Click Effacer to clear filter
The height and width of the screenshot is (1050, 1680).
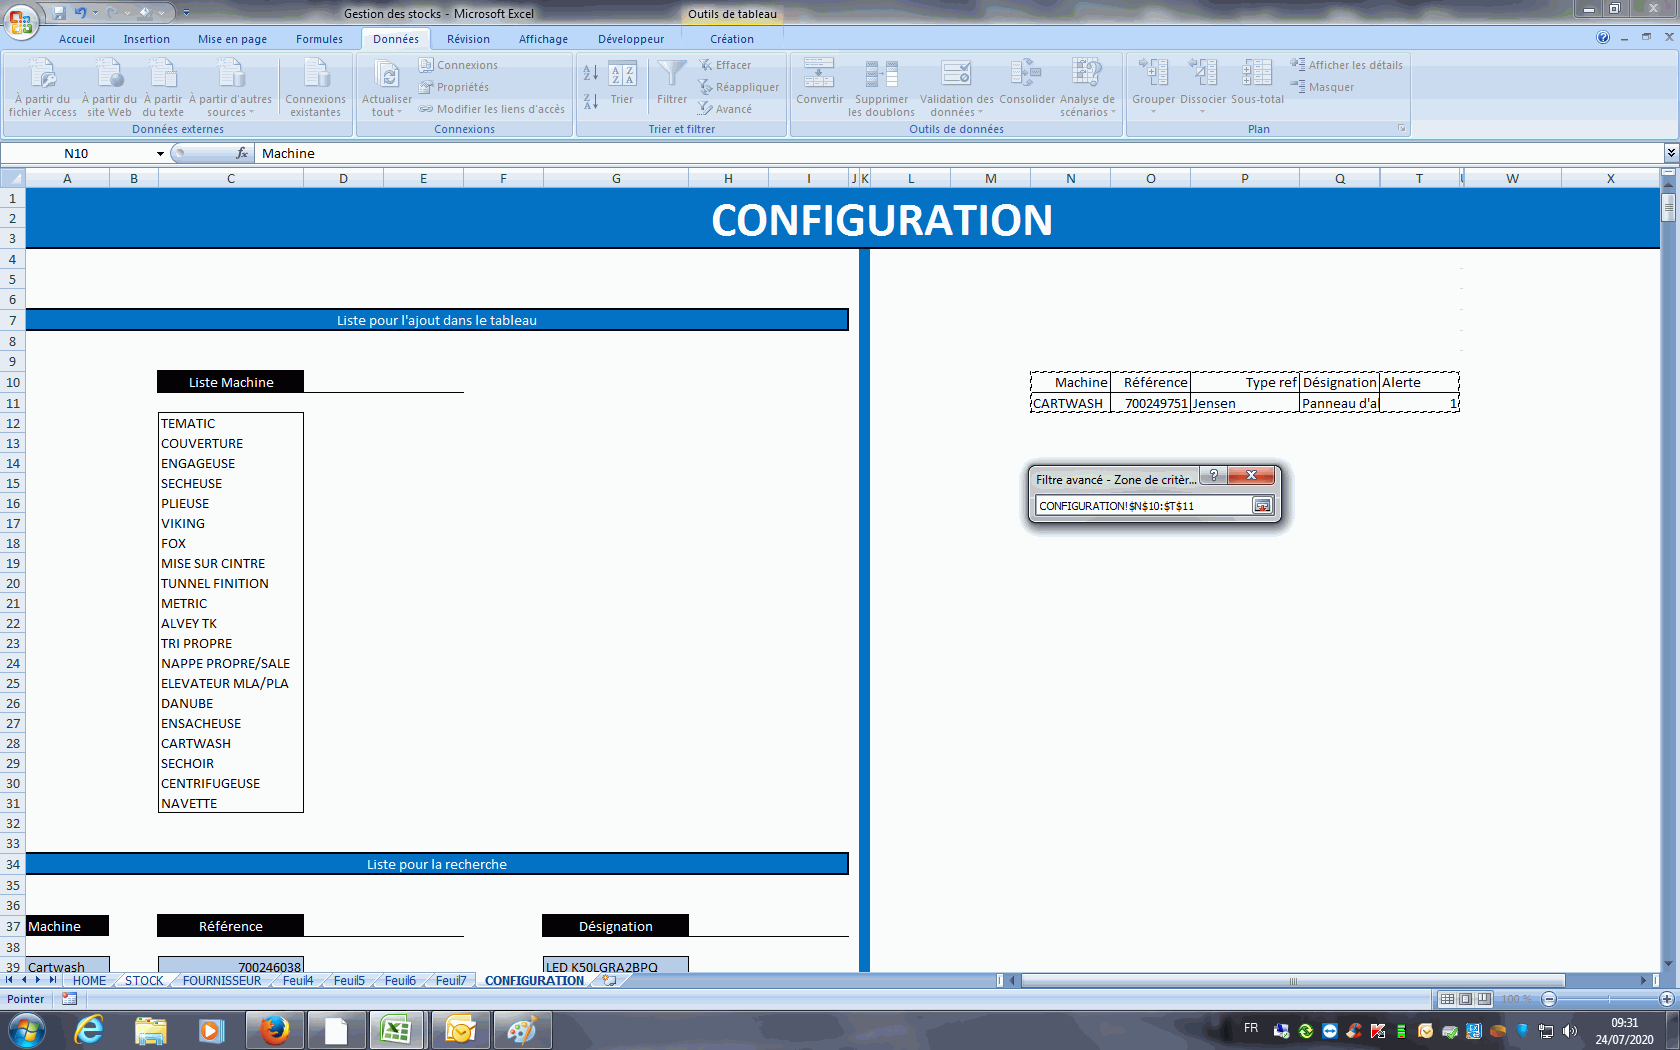(x=725, y=65)
